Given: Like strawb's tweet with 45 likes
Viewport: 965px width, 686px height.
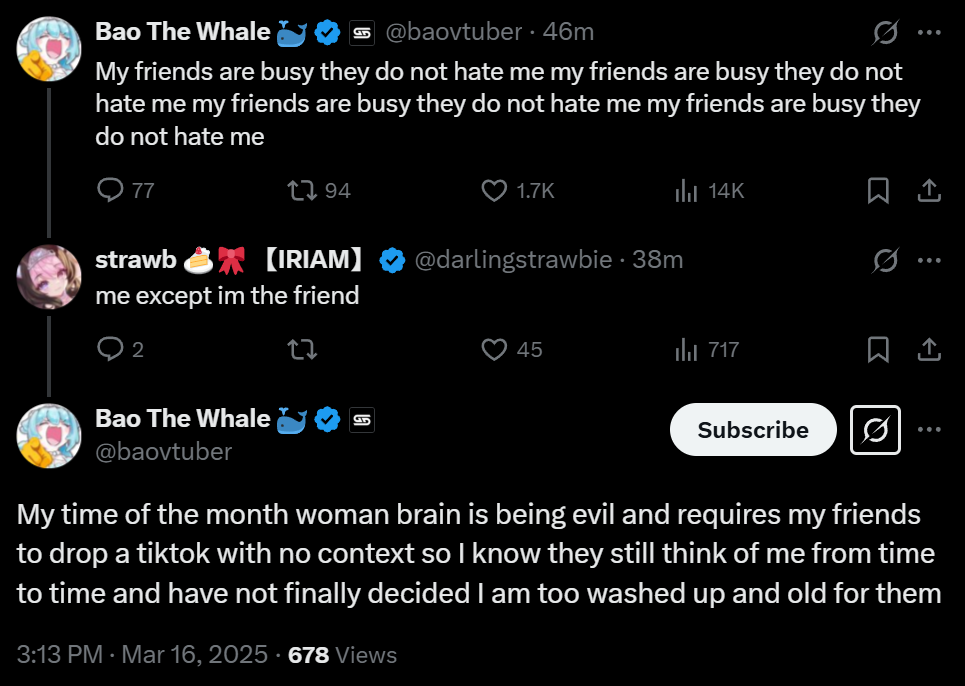Looking at the screenshot, I should click(x=494, y=349).
